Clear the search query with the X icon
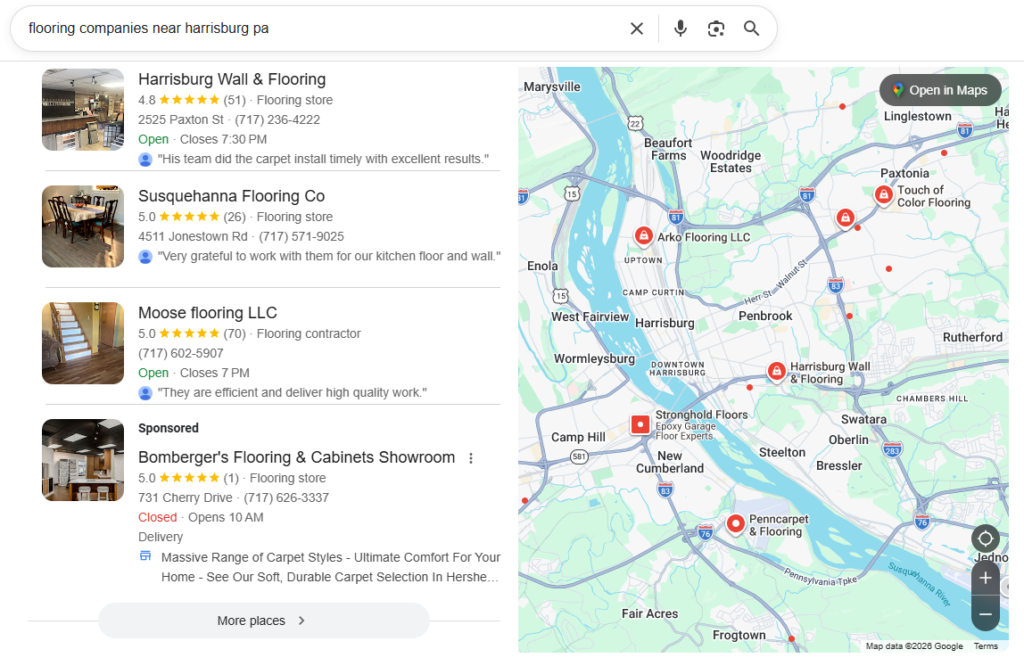This screenshot has width=1024, height=666. (637, 29)
